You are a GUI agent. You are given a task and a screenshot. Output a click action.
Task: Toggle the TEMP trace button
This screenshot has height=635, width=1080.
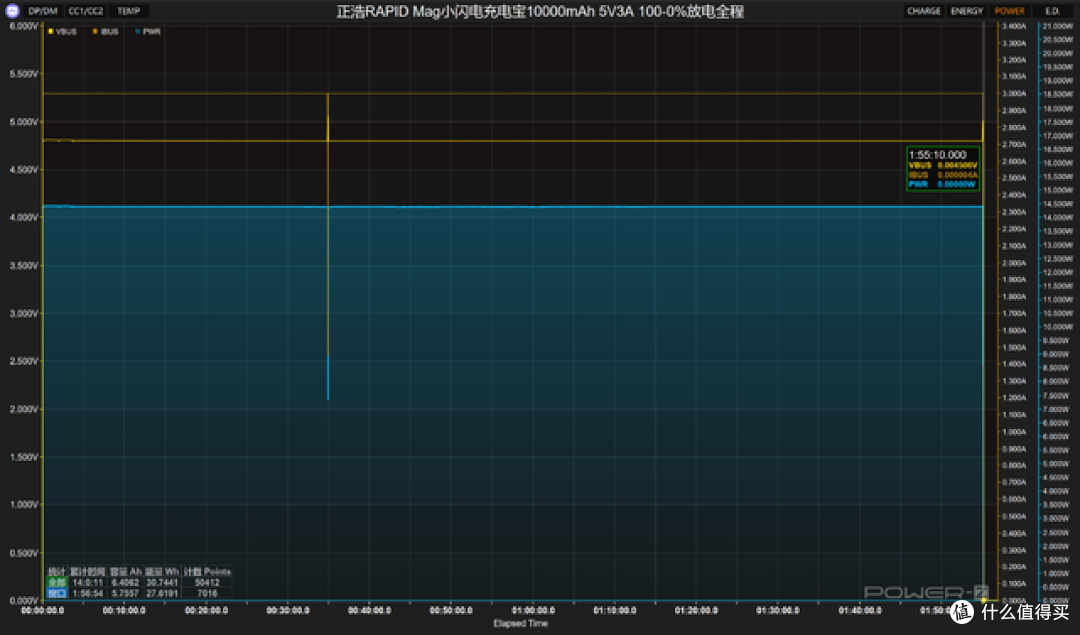point(129,11)
